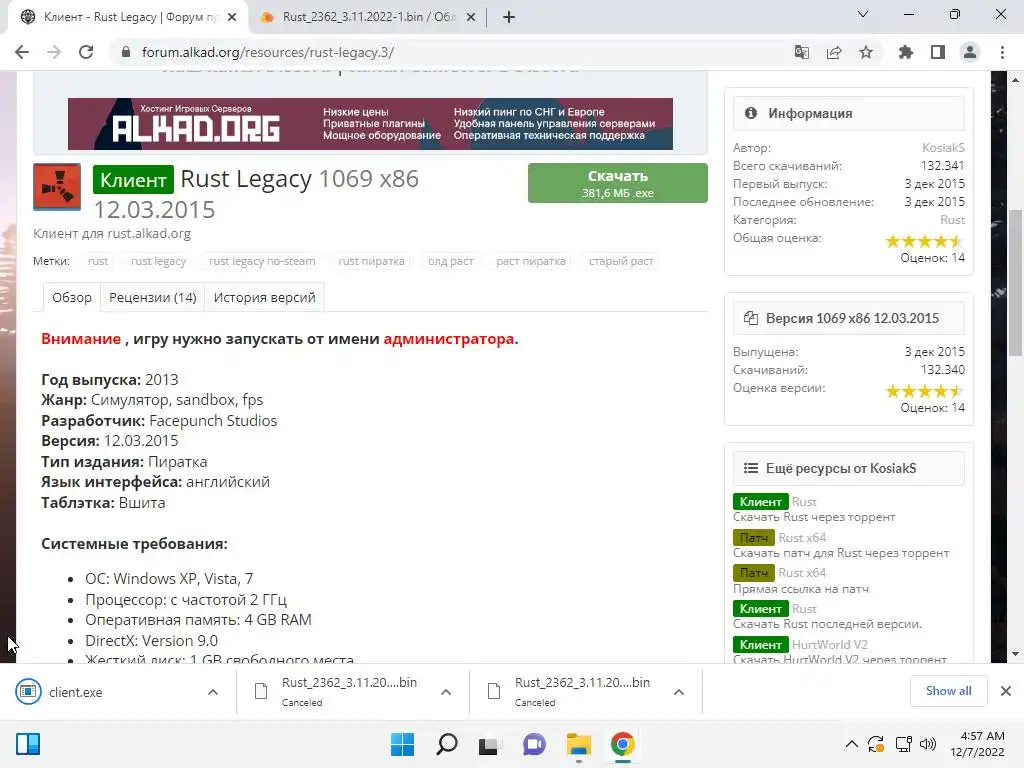Click the overall rating stars

[924, 241]
